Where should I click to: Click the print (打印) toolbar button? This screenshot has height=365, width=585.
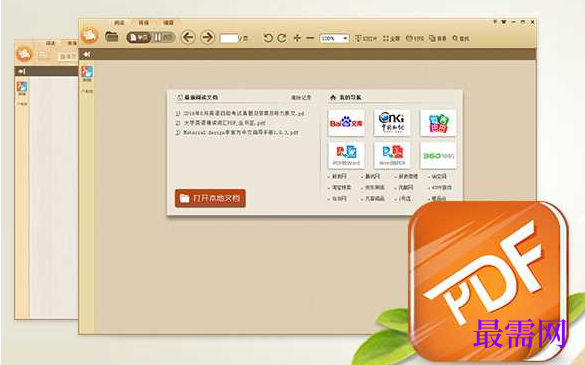415,38
